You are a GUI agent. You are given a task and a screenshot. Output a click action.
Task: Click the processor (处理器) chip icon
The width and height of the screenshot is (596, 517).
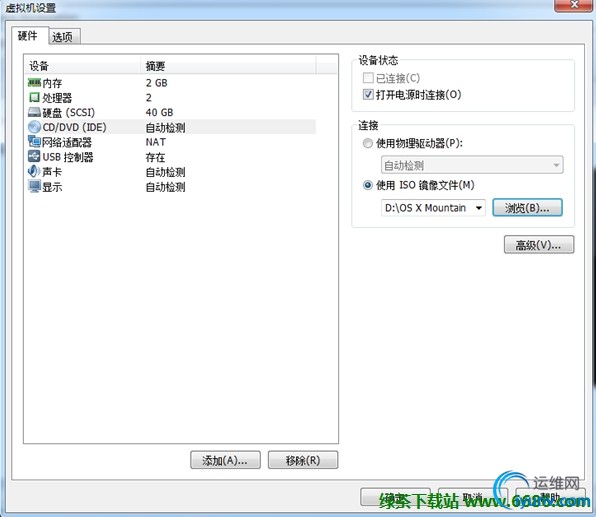tap(34, 97)
